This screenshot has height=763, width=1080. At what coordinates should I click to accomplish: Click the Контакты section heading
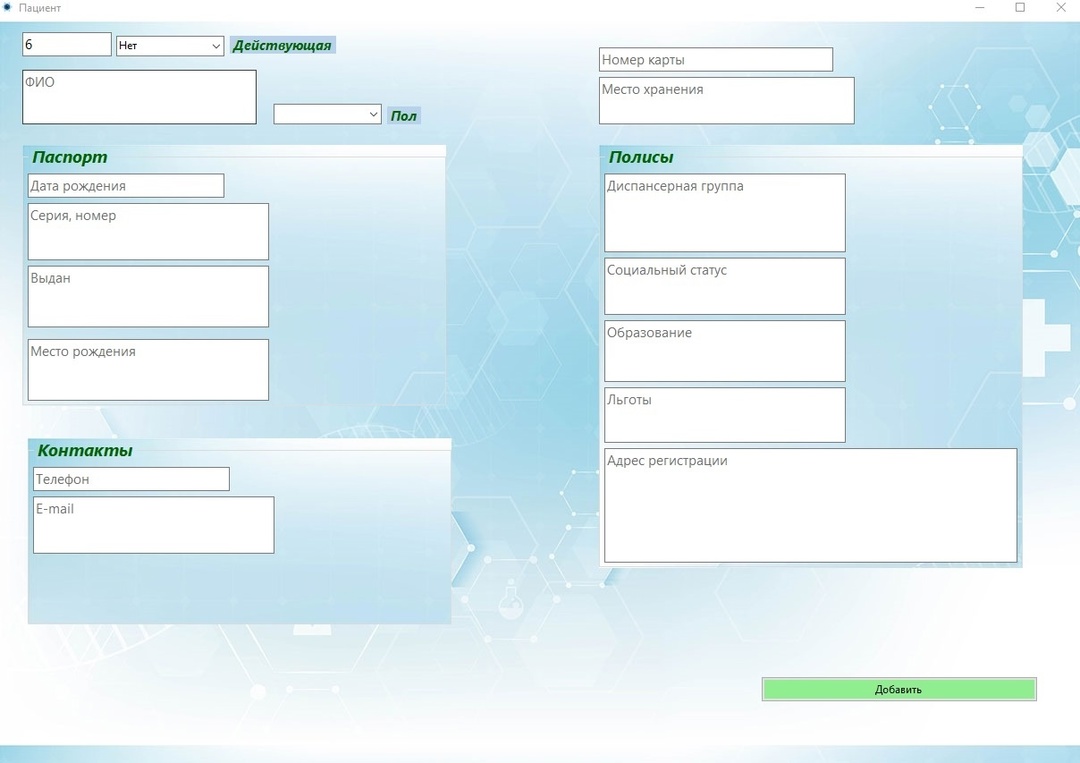(85, 450)
